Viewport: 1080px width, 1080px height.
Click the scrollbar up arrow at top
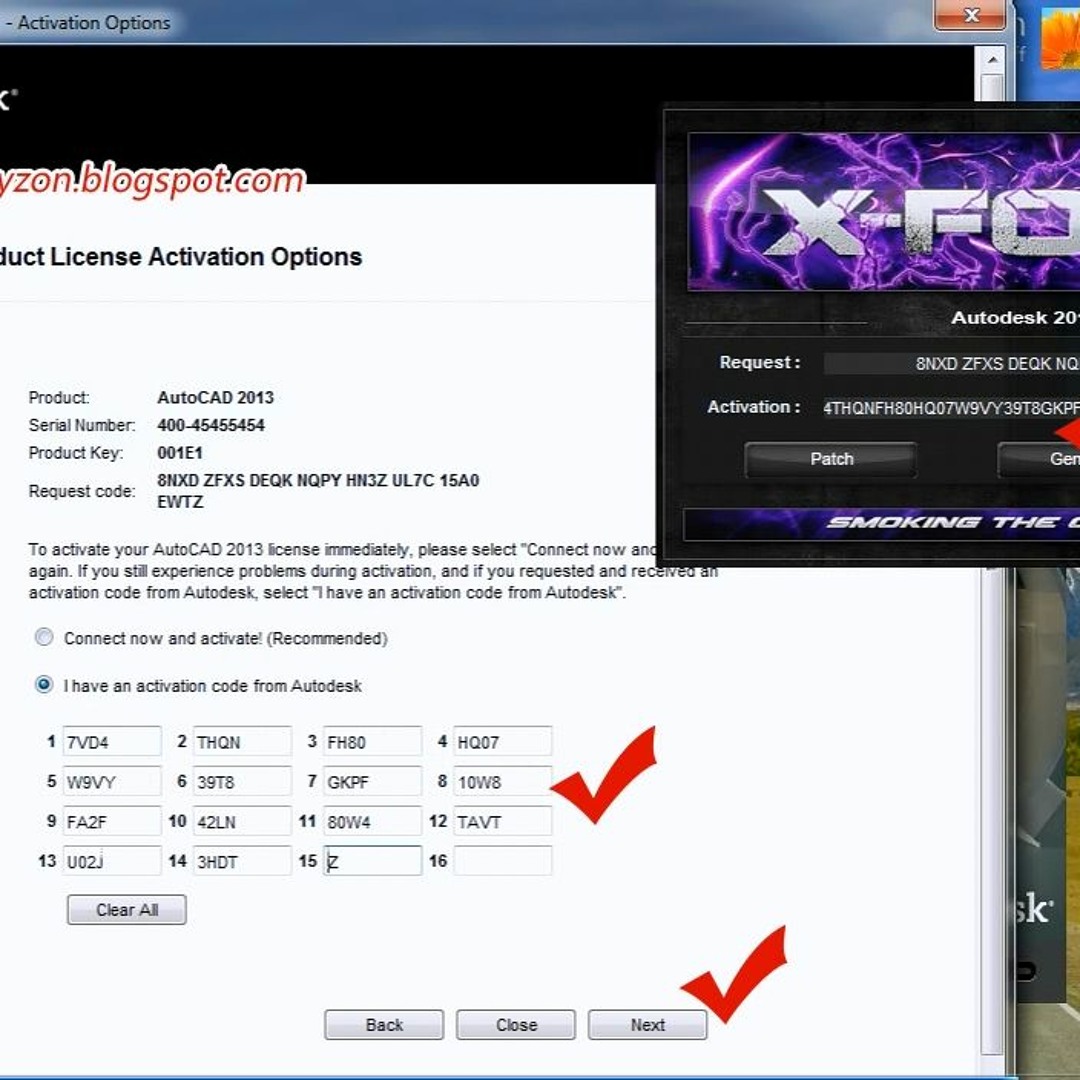(991, 62)
